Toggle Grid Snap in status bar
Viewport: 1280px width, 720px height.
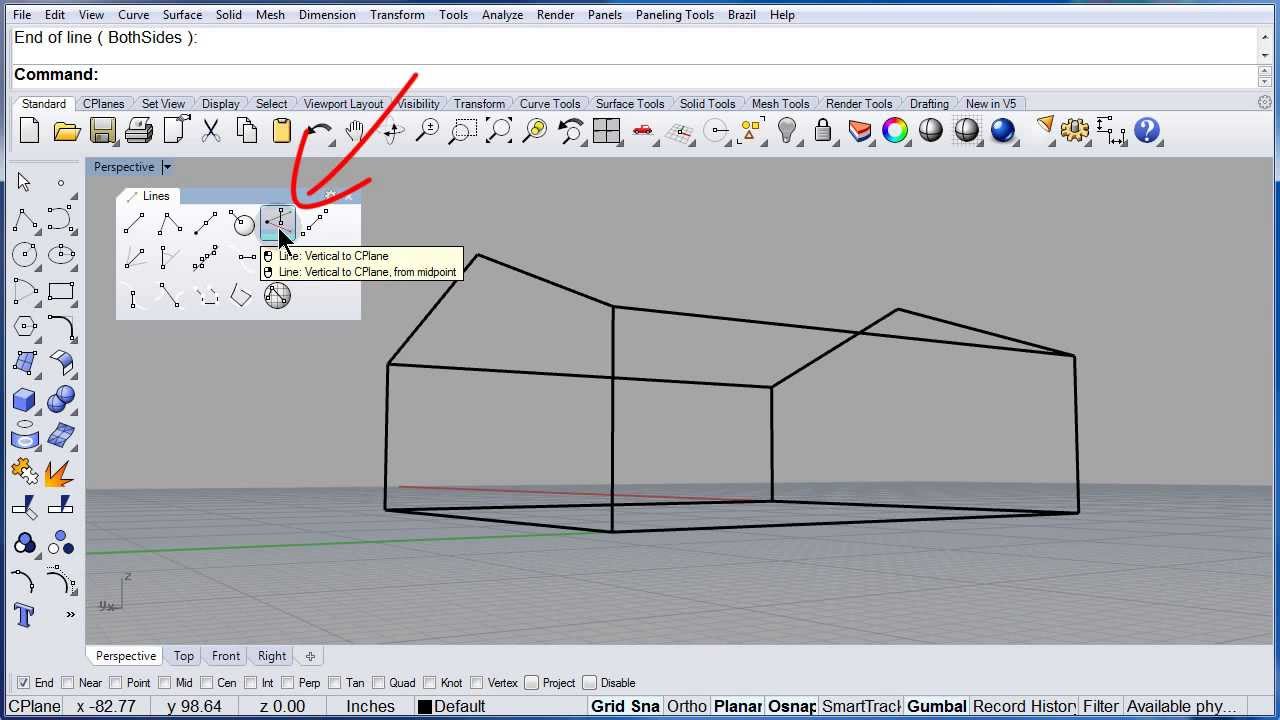[625, 706]
